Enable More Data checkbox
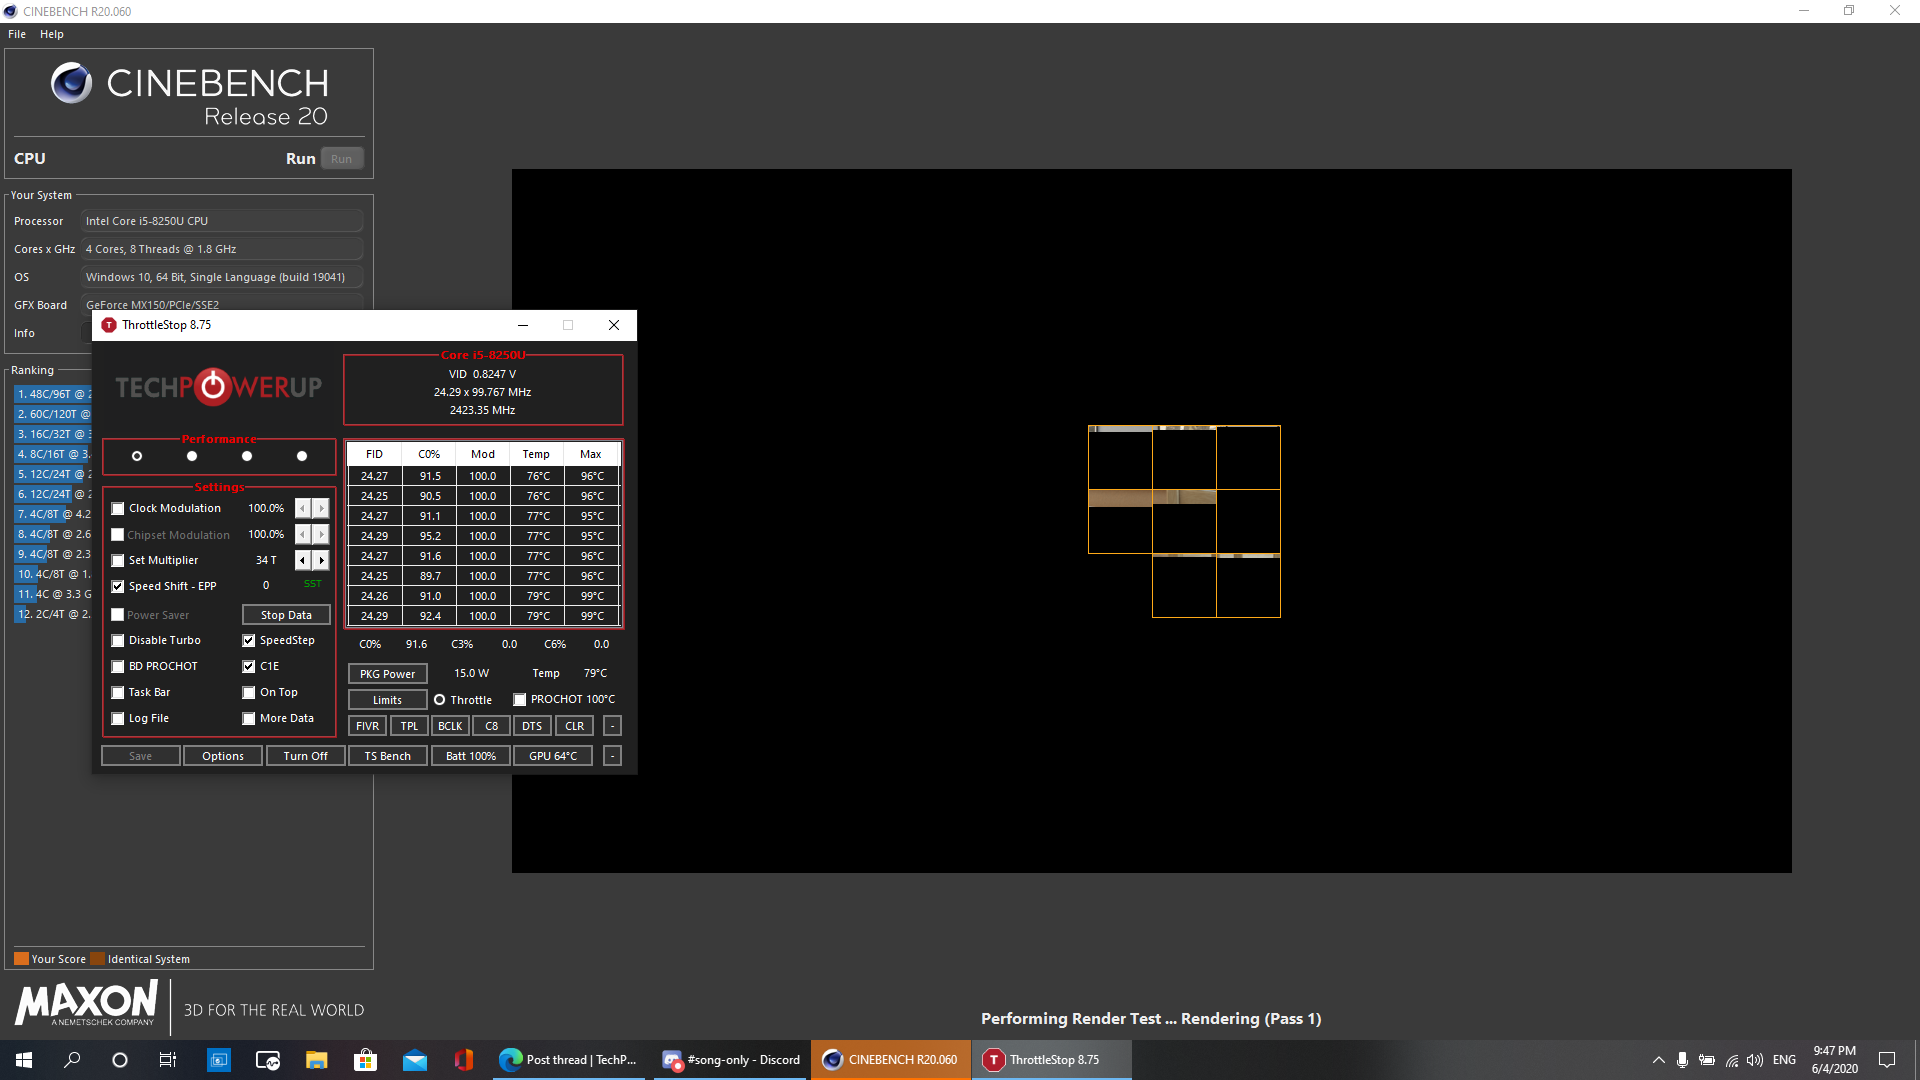 pos(249,719)
